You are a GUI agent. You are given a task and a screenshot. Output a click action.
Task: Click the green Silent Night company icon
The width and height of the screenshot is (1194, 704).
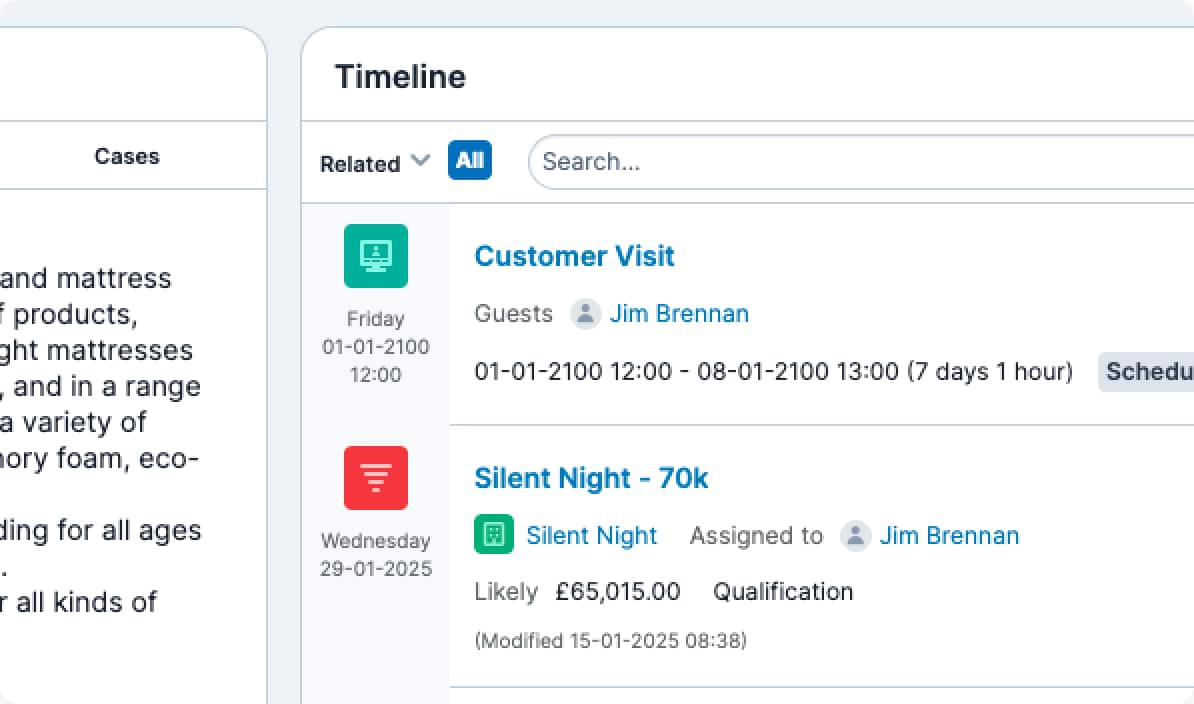pos(493,534)
